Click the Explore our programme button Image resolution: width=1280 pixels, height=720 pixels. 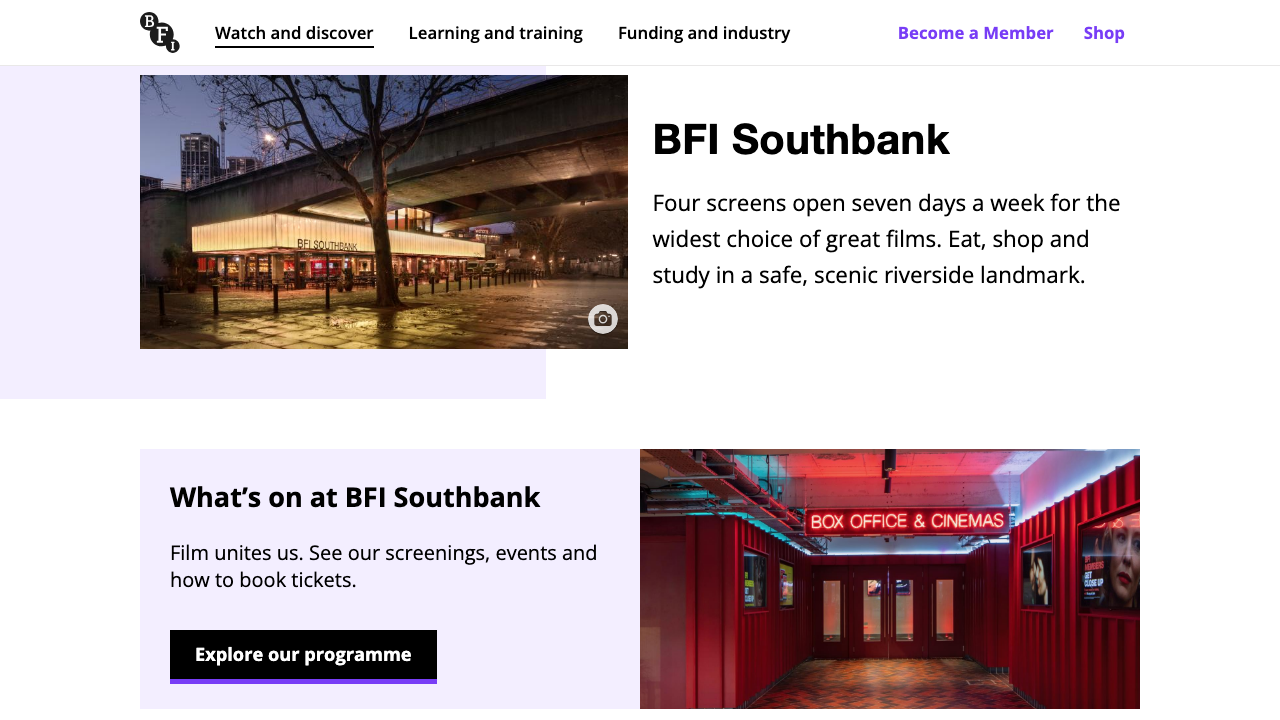tap(303, 653)
